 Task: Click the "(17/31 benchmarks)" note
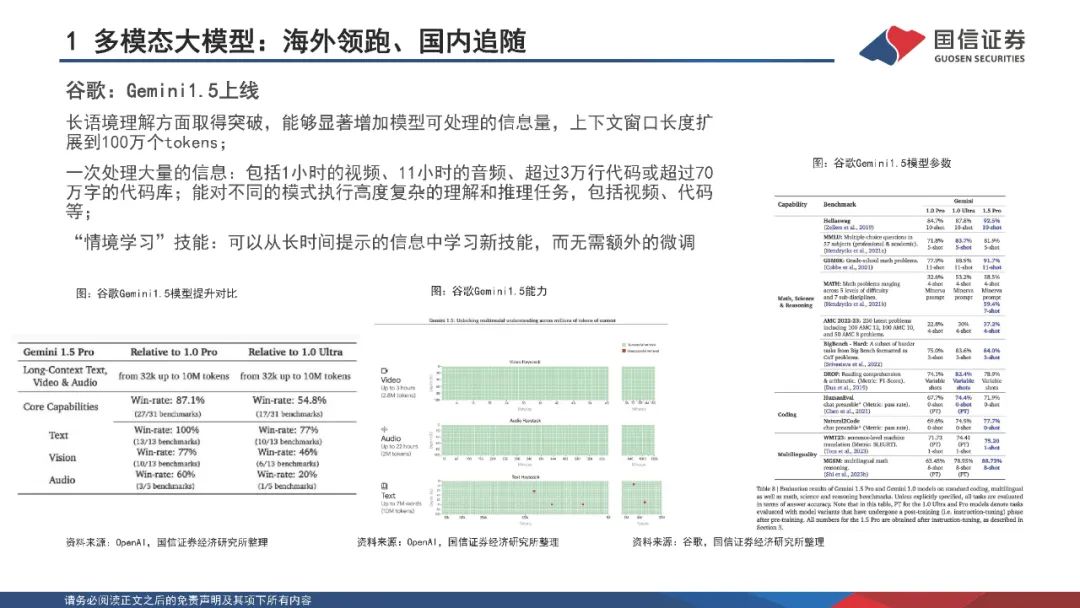pos(289,414)
